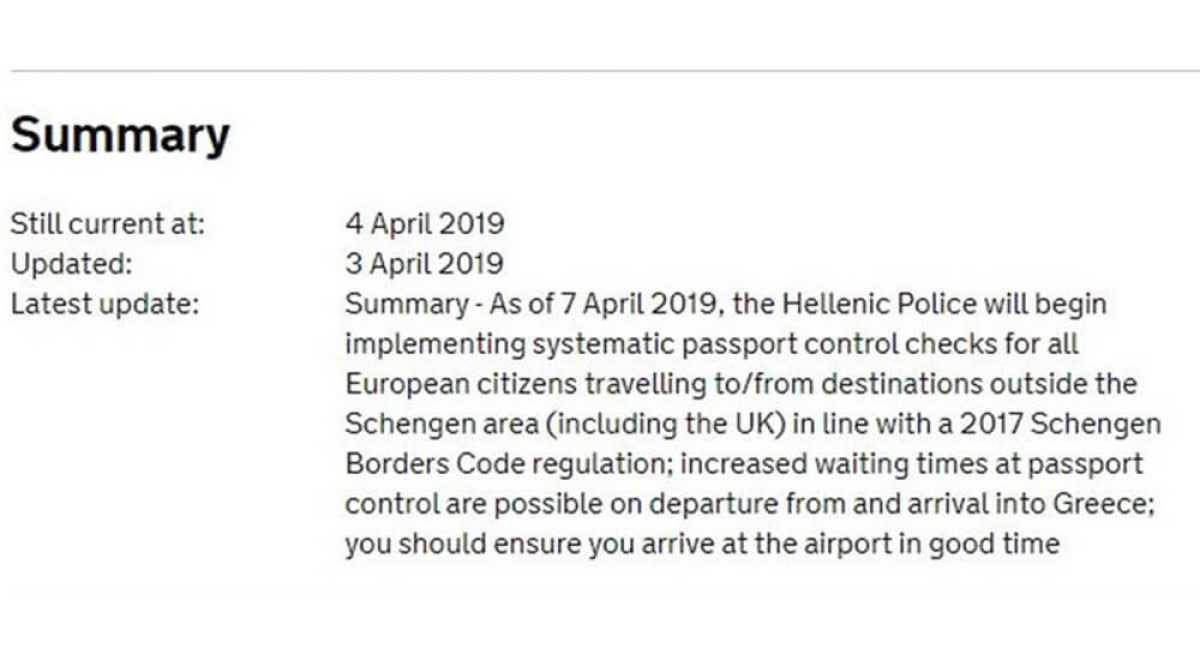Click the "3 April 2019" date
The width and height of the screenshot is (1200, 660).
click(x=424, y=263)
